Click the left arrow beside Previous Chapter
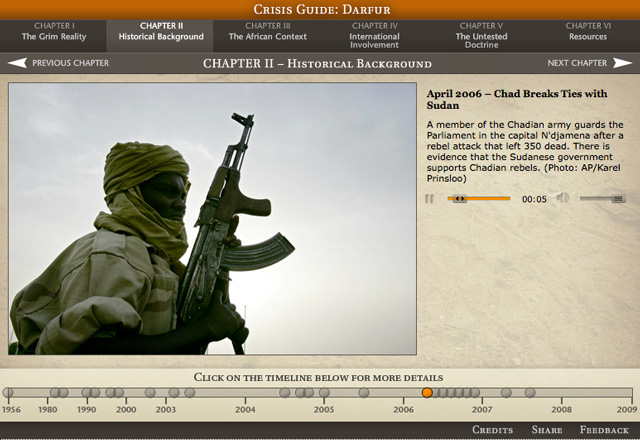This screenshot has height=441, width=640. tap(17, 64)
